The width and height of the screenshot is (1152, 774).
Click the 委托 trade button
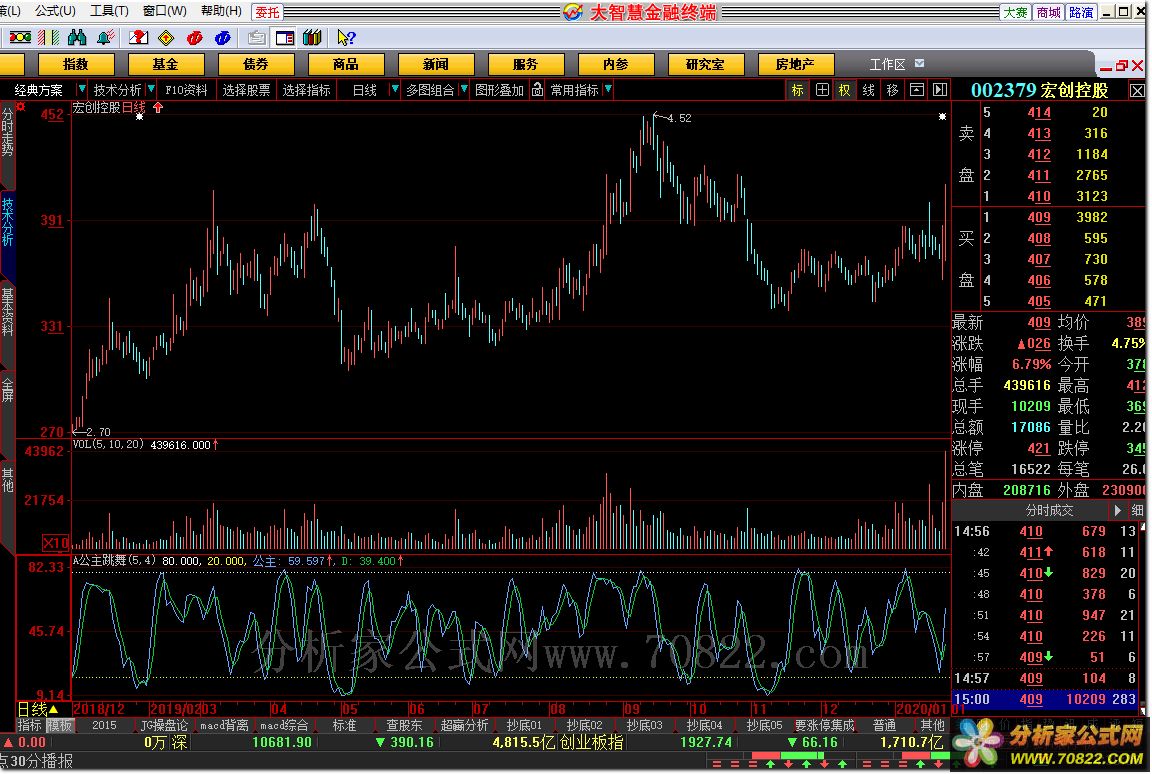(267, 12)
